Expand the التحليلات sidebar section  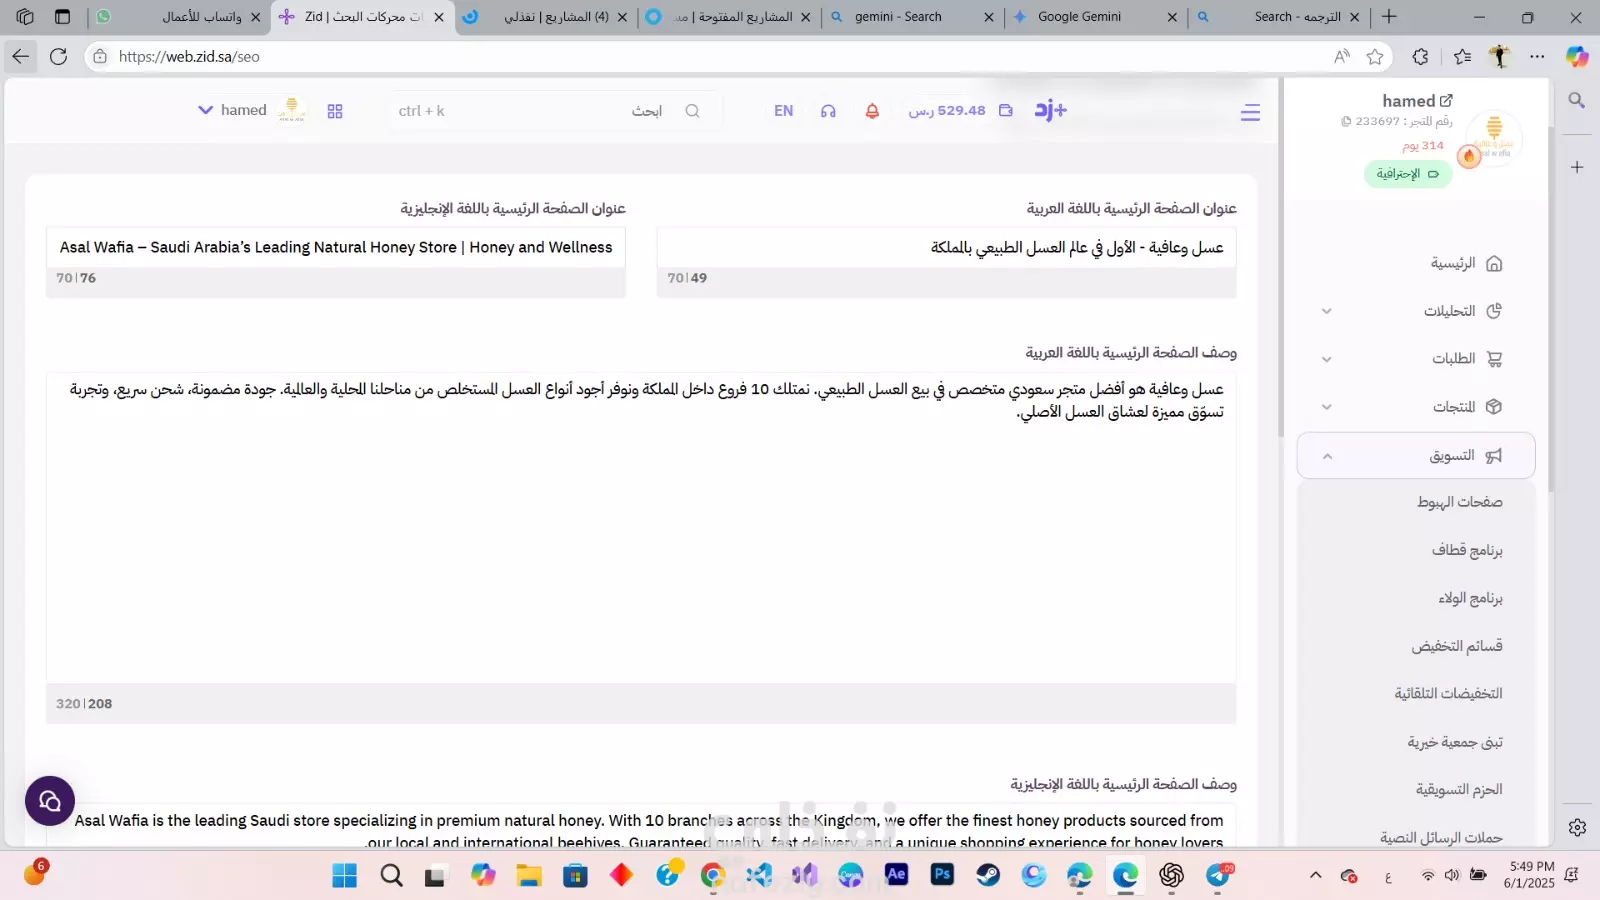point(1326,311)
